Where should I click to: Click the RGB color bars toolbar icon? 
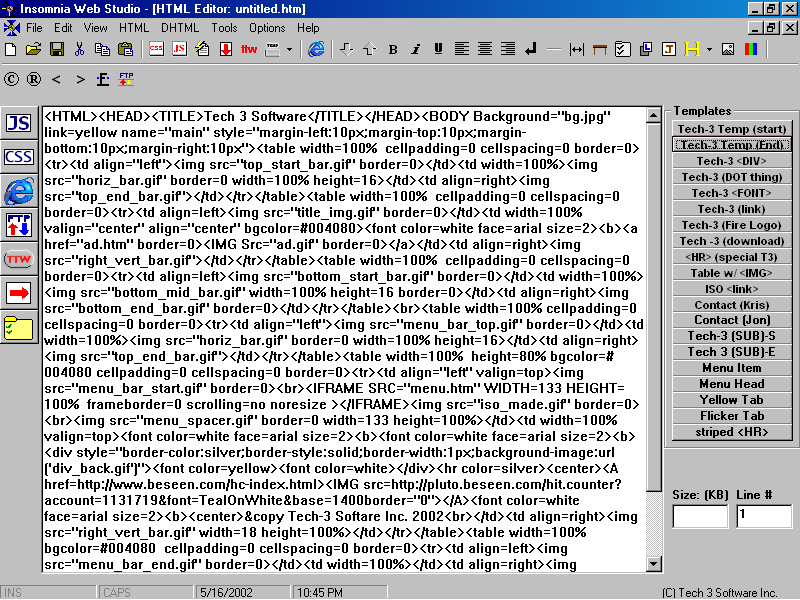[750, 49]
